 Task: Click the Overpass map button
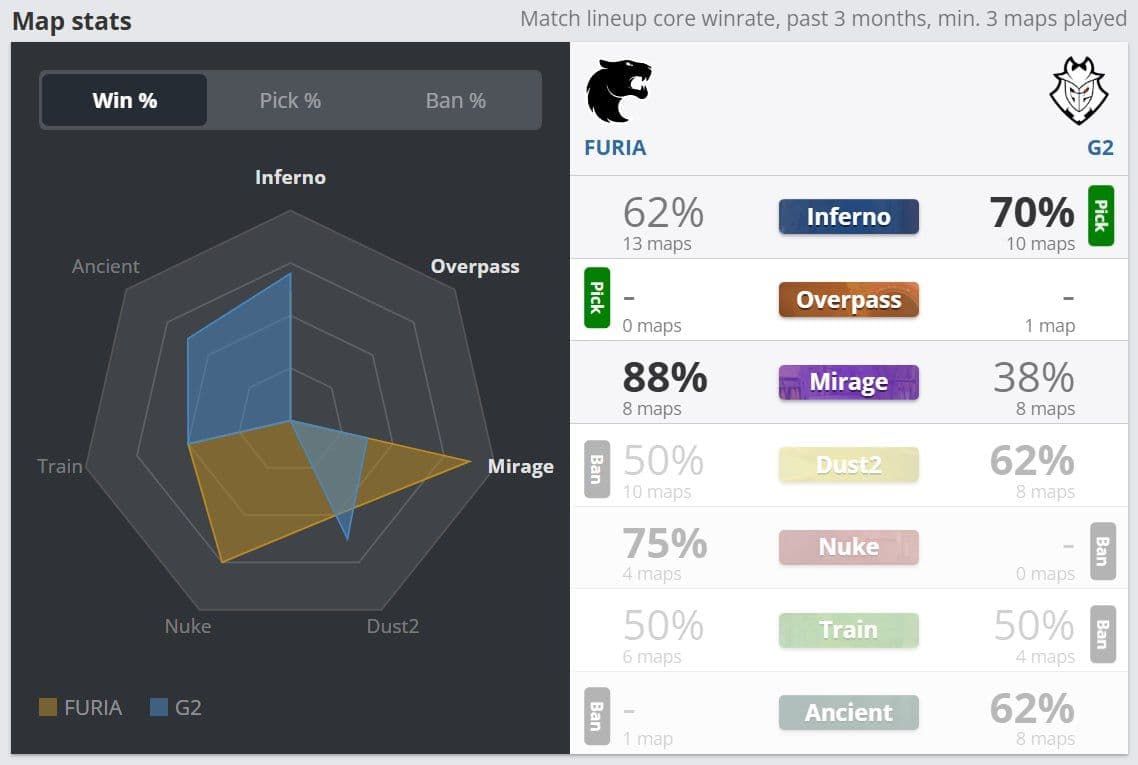[848, 300]
